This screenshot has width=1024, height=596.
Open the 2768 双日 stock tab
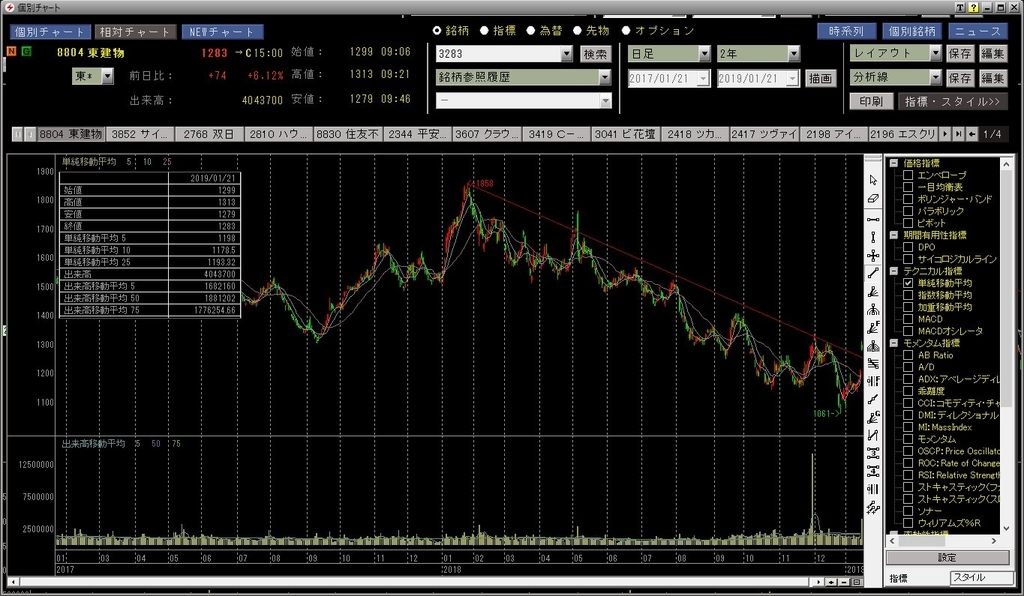(208, 134)
